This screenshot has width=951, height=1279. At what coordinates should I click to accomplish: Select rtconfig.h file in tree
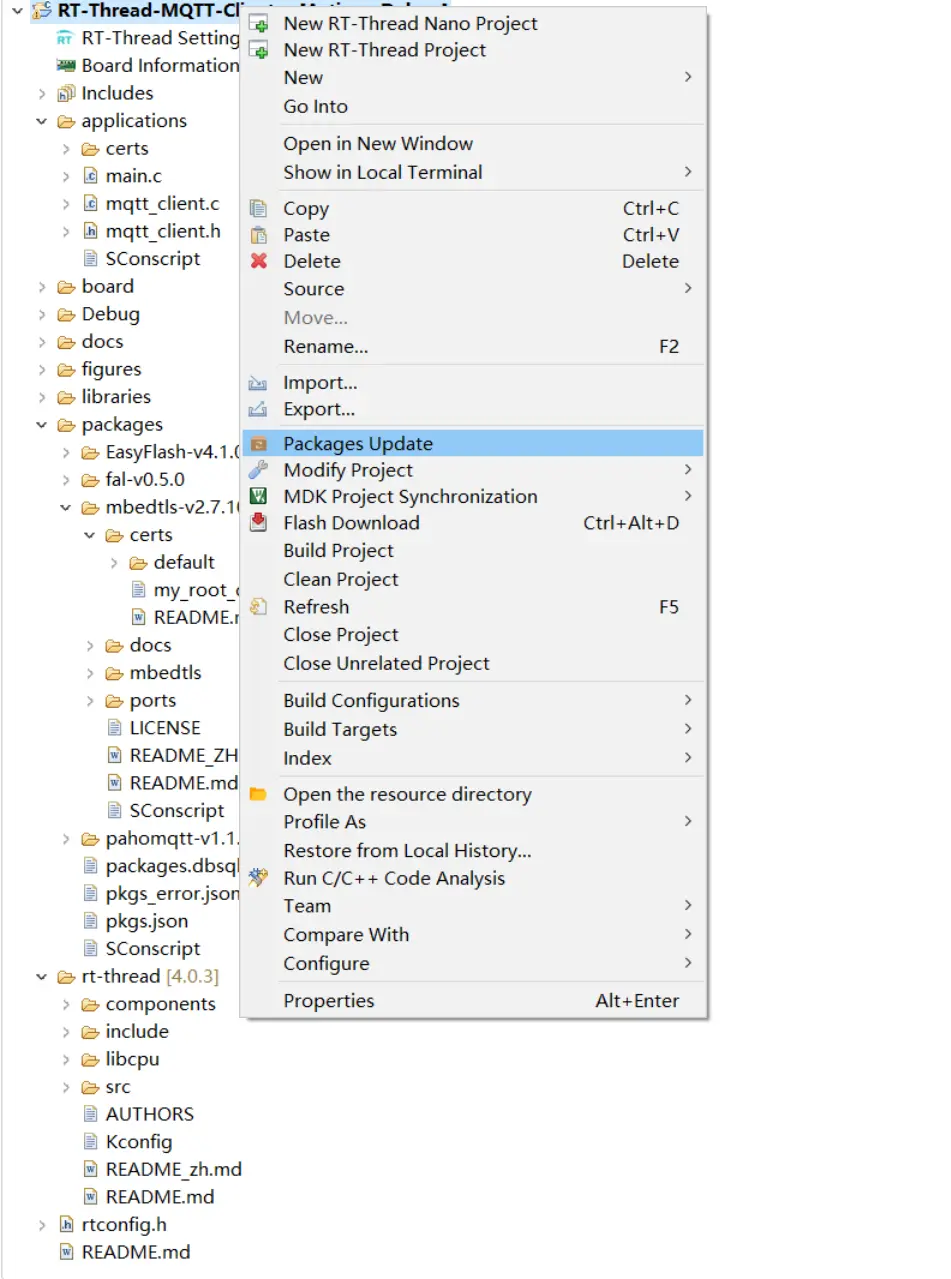click(x=123, y=1224)
